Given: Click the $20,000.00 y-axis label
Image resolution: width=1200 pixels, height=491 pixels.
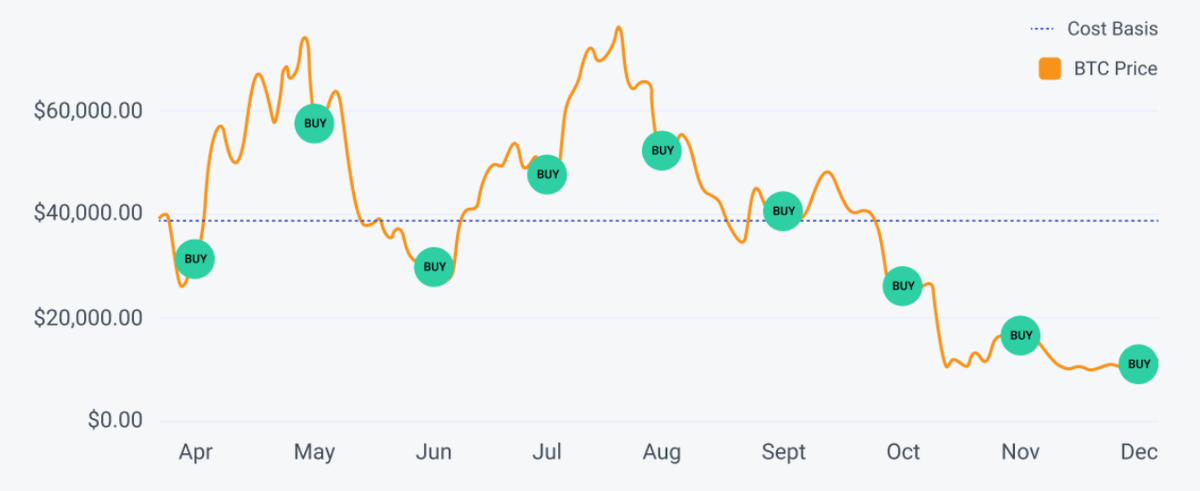Looking at the screenshot, I should 88,318.
